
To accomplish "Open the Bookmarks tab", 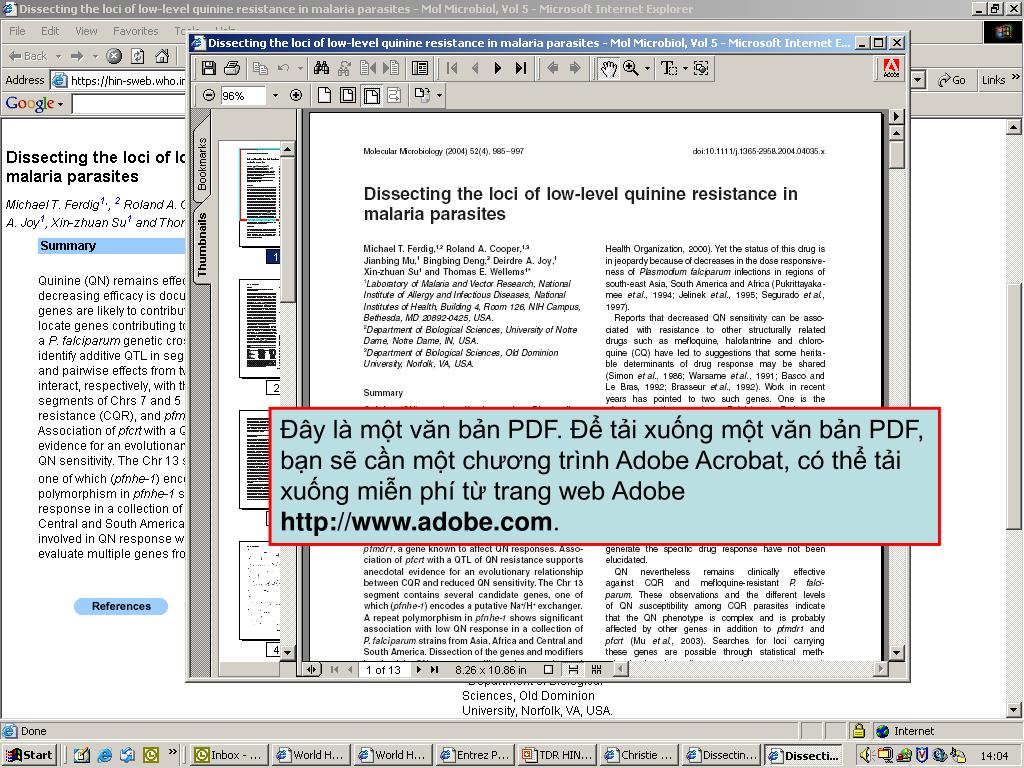I will (x=202, y=163).
